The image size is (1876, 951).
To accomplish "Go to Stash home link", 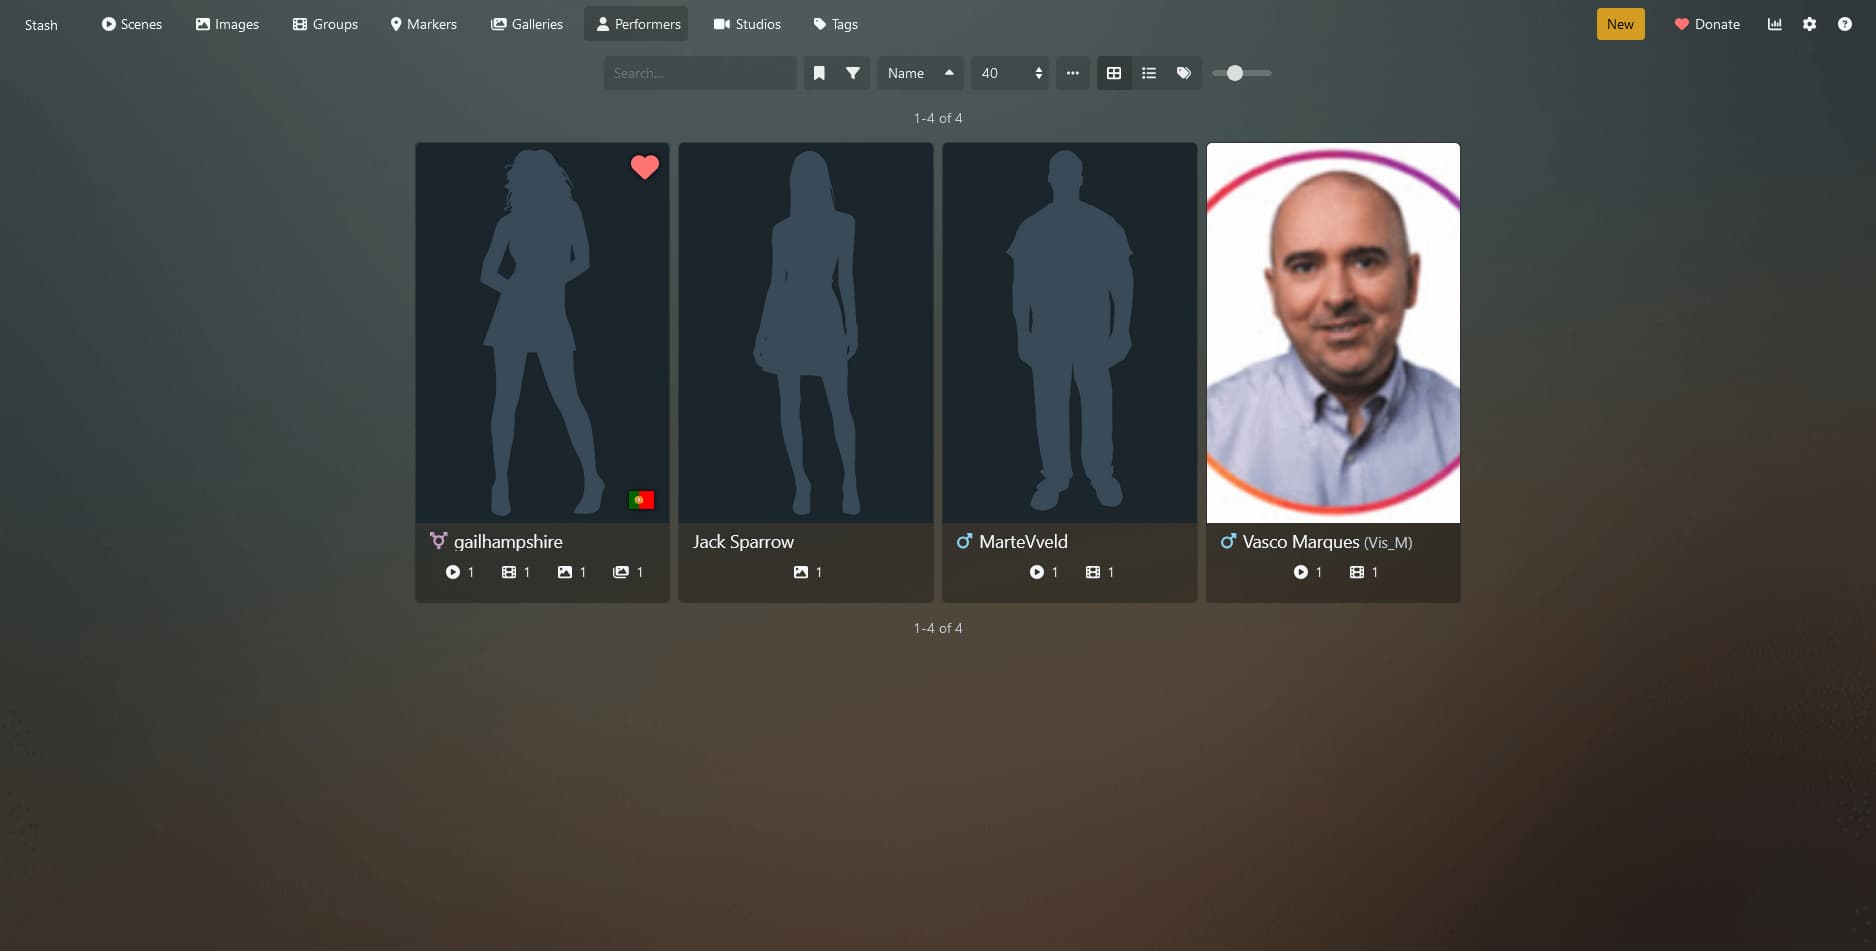I will point(41,25).
